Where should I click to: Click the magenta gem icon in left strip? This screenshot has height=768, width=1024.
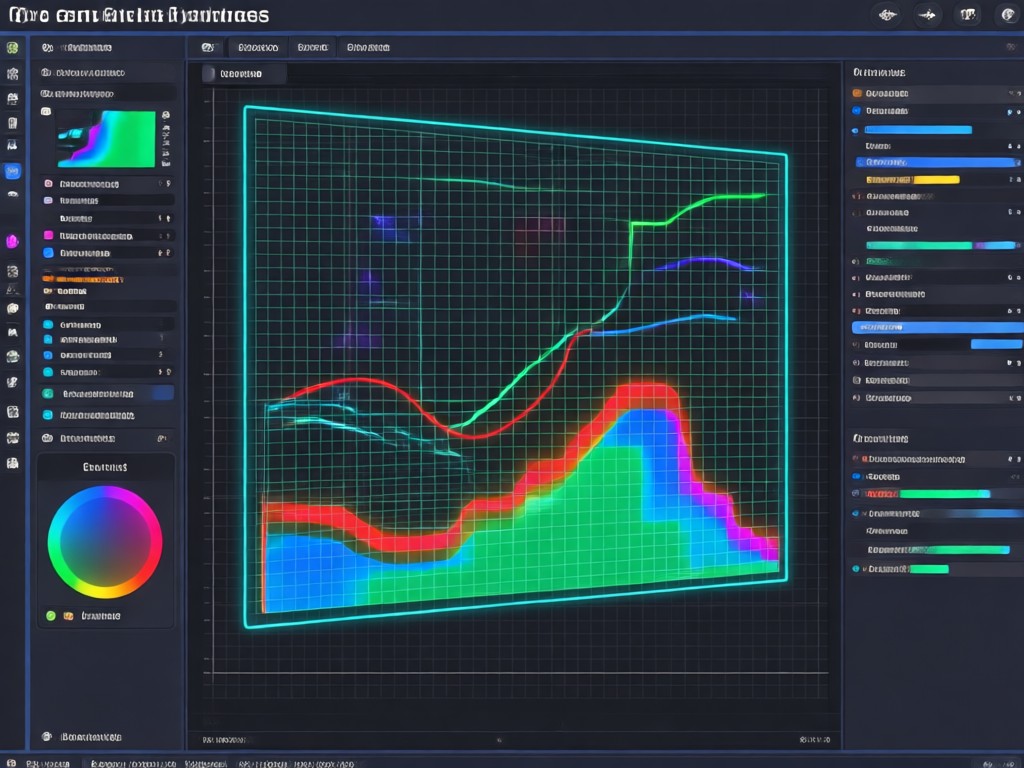point(12,242)
